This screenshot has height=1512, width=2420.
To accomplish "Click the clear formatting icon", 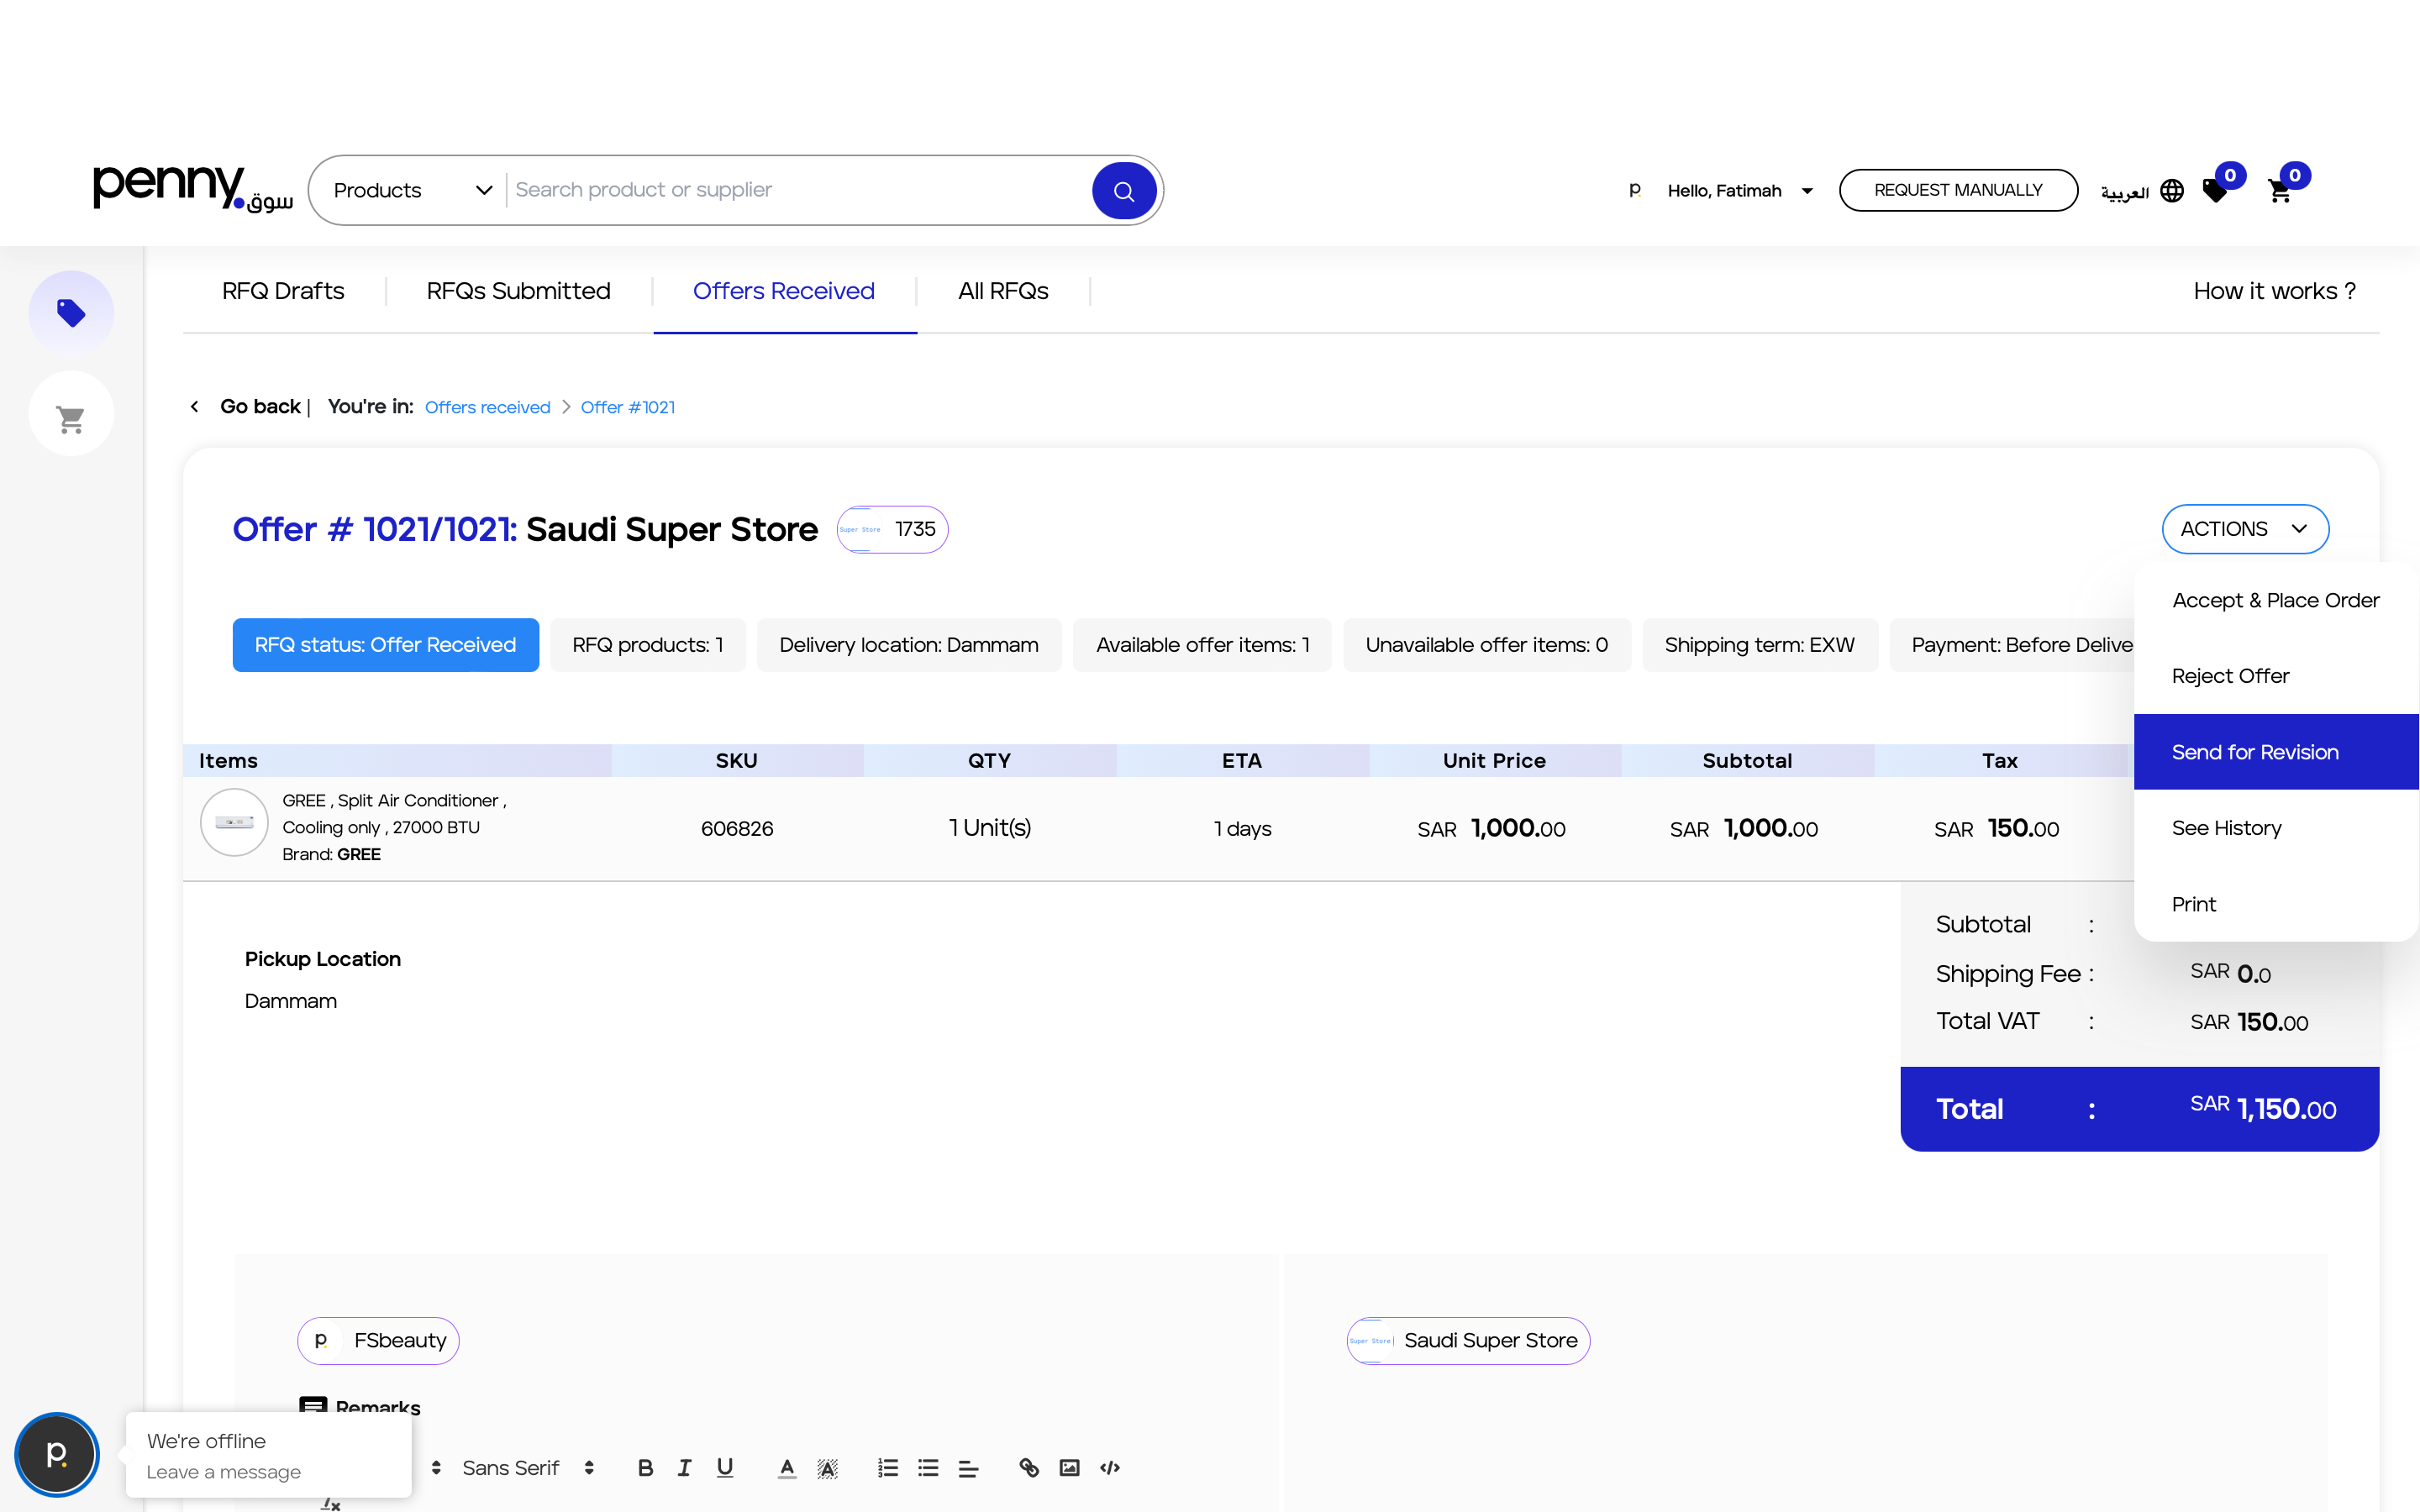I will (331, 1503).
